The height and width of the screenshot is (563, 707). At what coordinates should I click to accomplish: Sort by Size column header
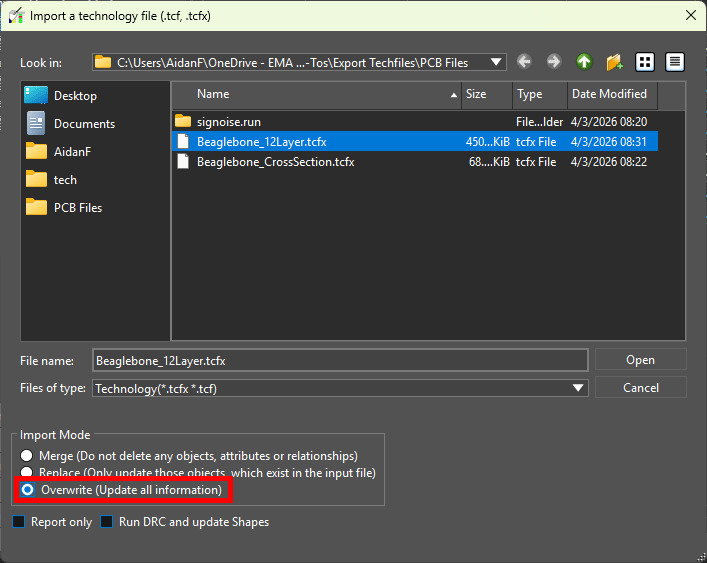tap(486, 94)
